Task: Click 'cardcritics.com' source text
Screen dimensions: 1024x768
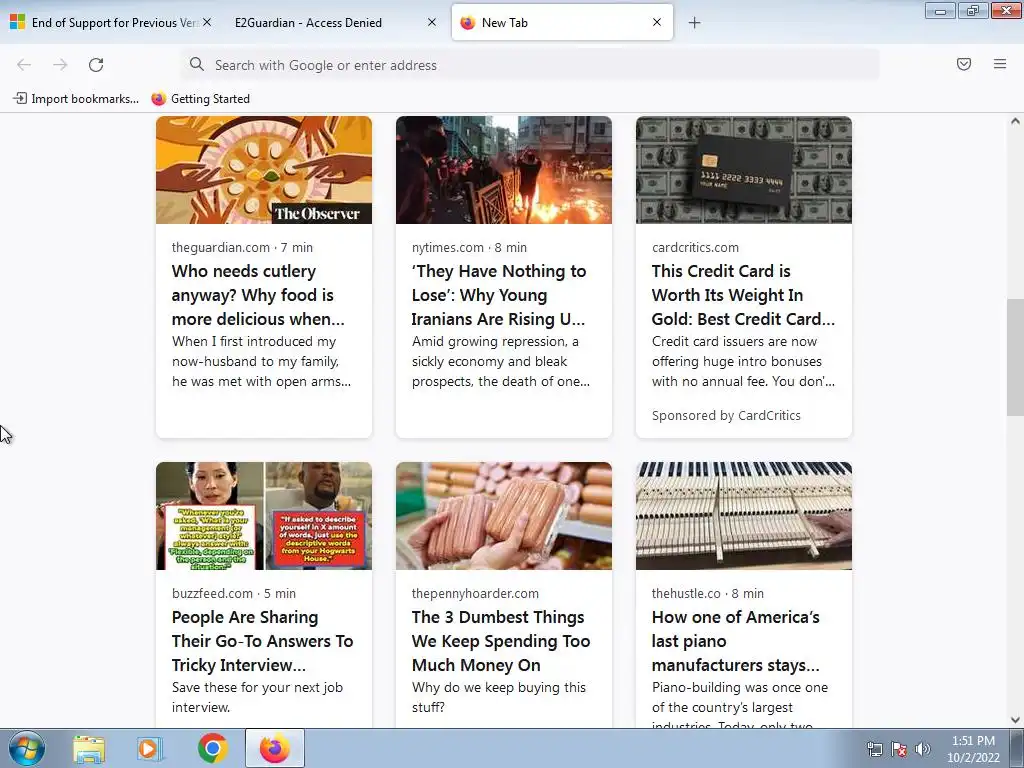Action: point(695,248)
